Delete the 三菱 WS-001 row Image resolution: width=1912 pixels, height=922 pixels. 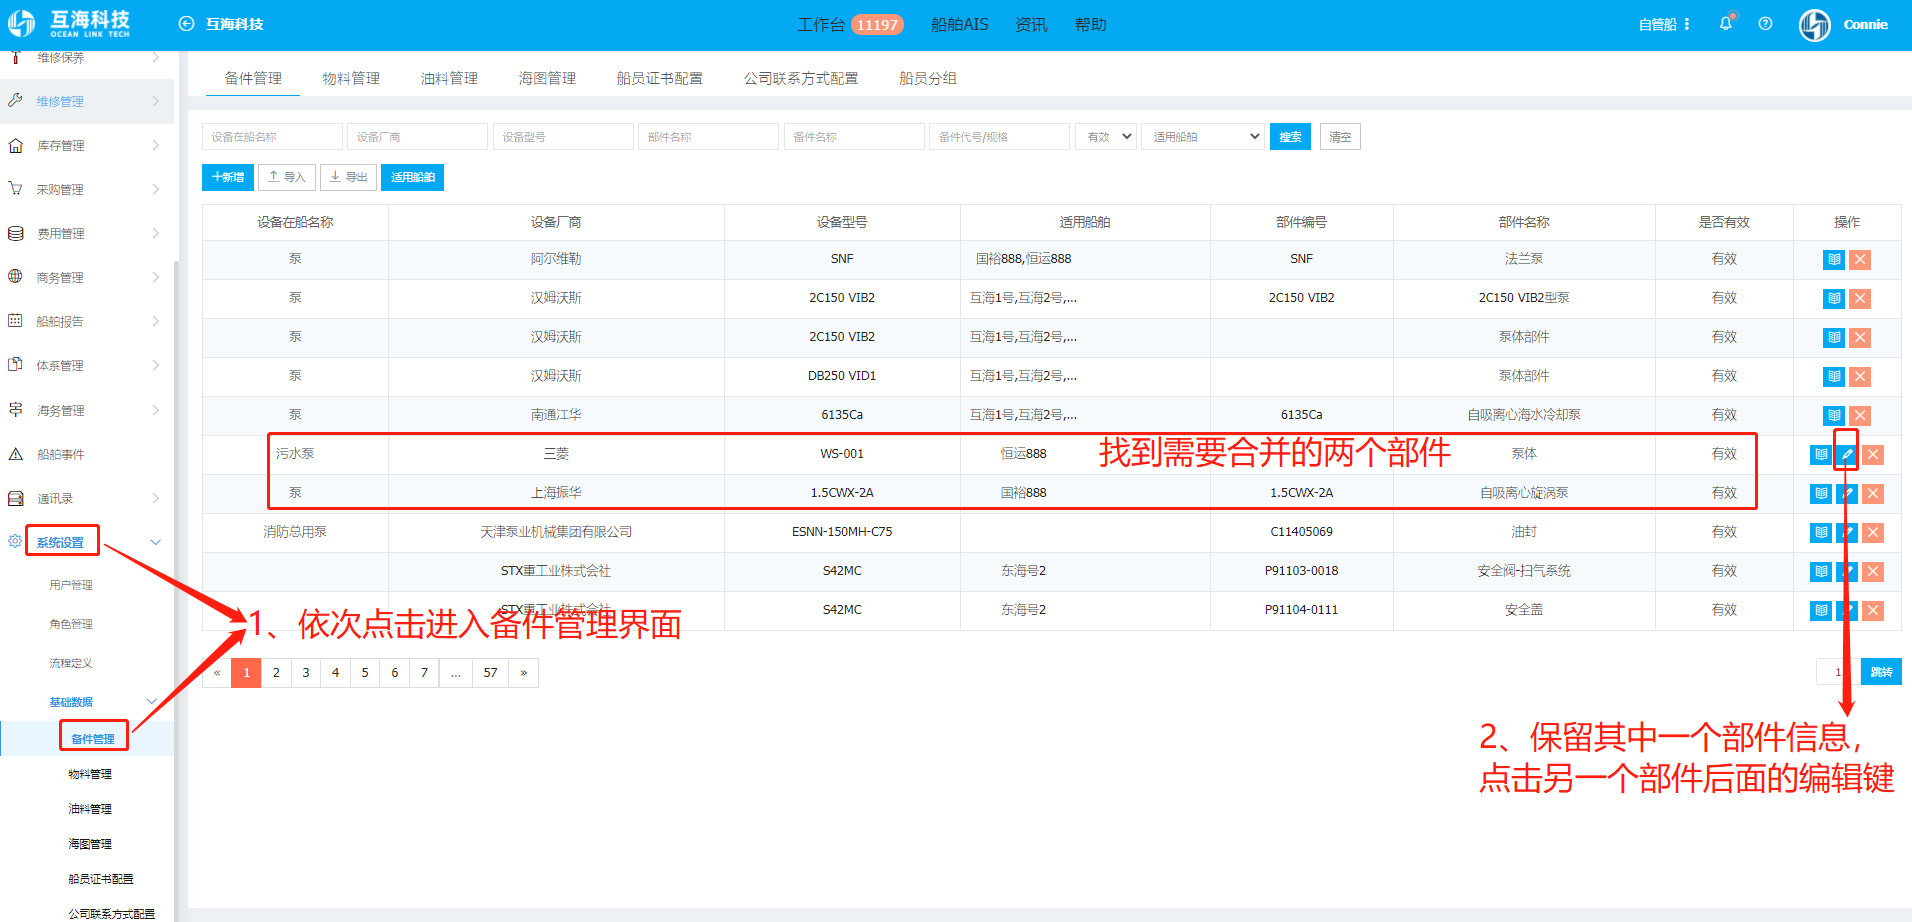1873,455
